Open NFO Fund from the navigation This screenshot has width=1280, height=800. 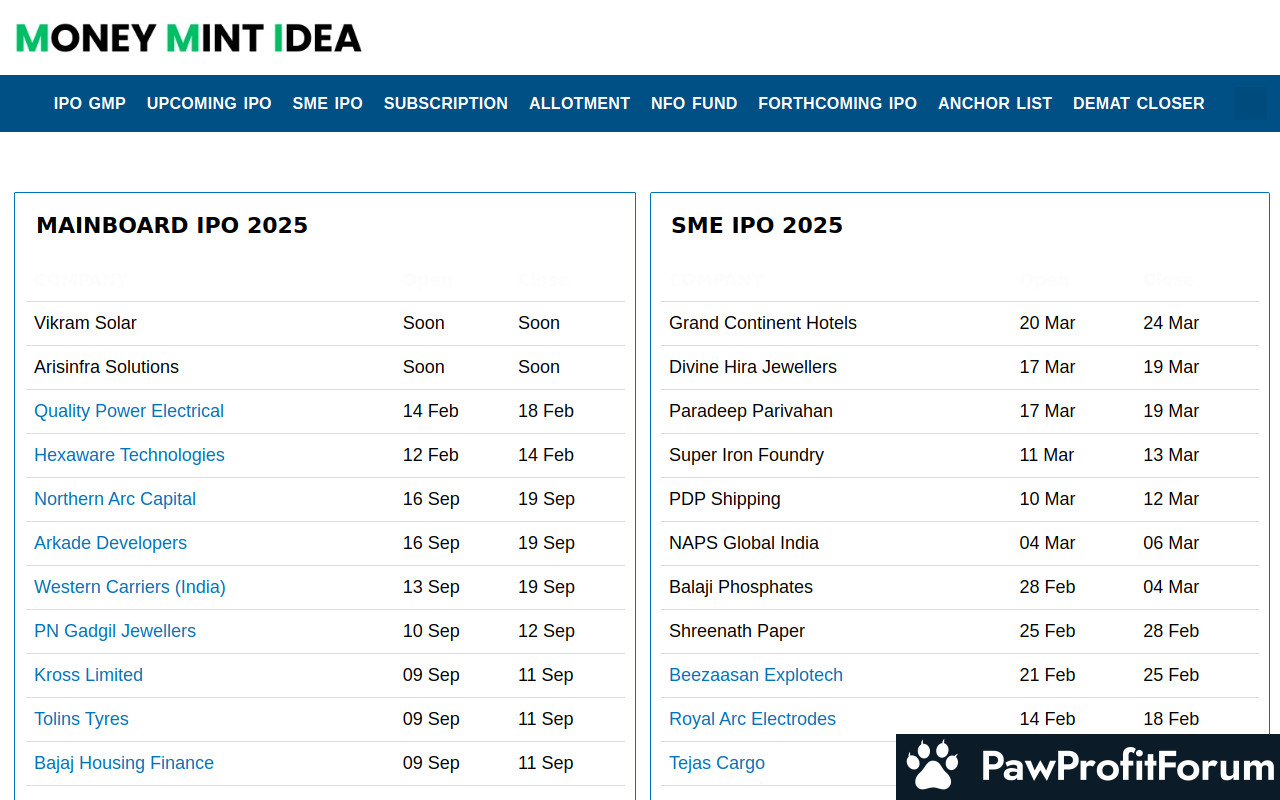[x=694, y=103]
